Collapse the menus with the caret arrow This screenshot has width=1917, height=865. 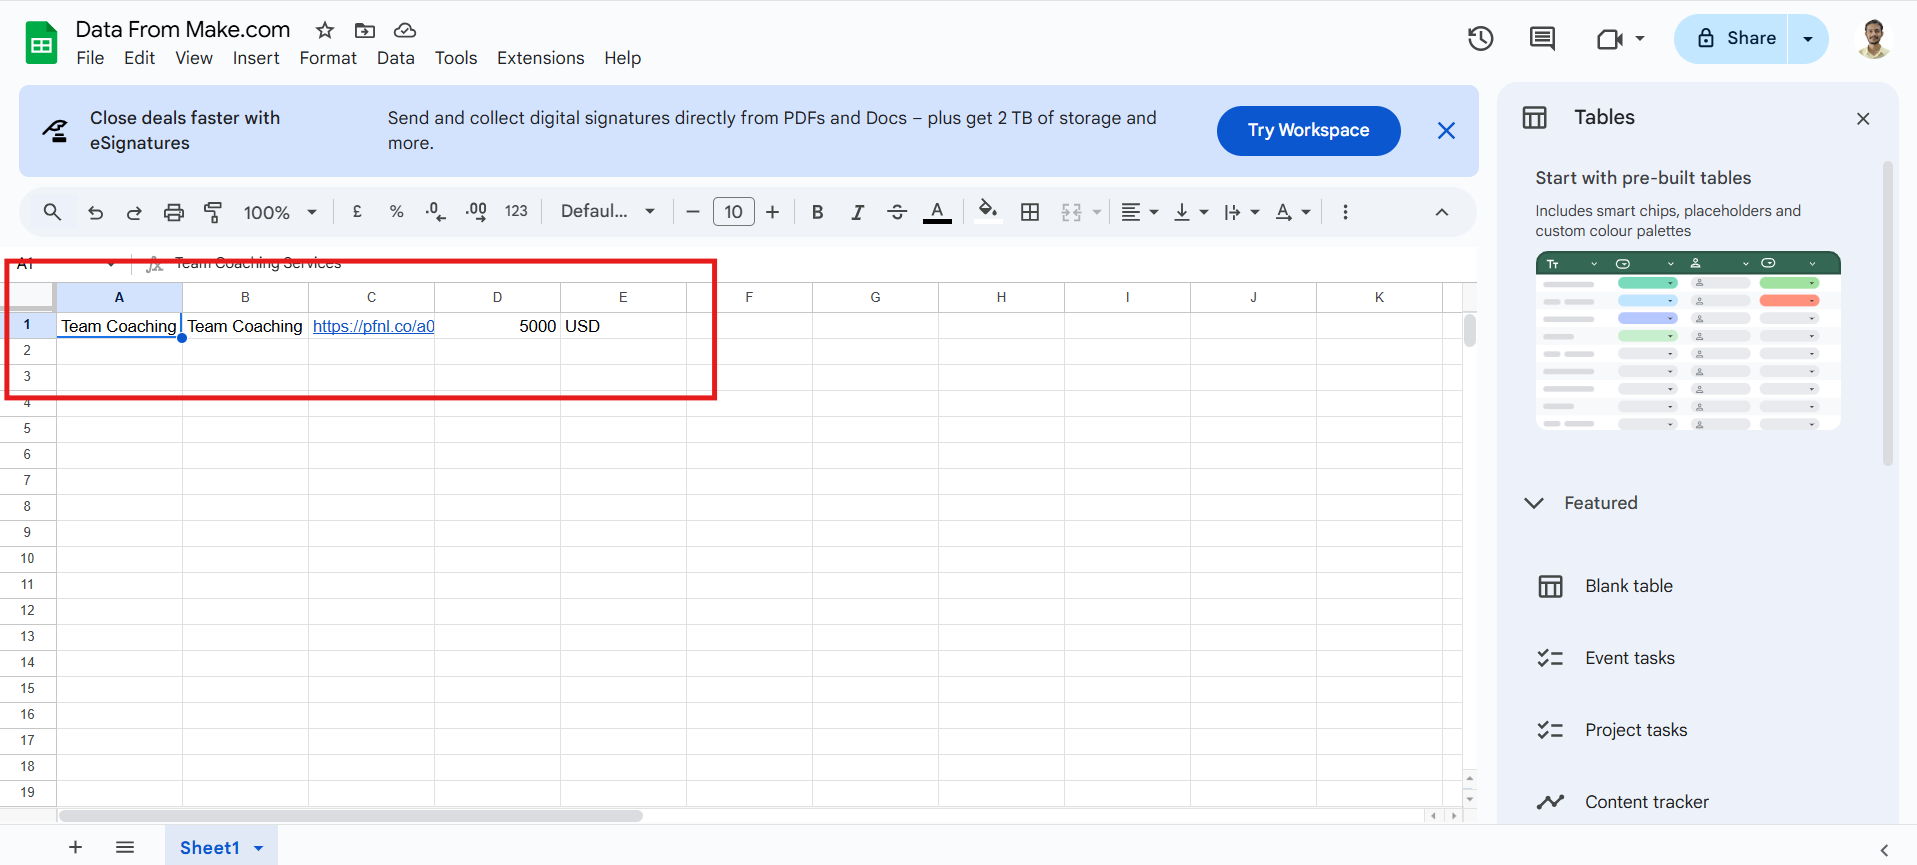click(x=1442, y=212)
